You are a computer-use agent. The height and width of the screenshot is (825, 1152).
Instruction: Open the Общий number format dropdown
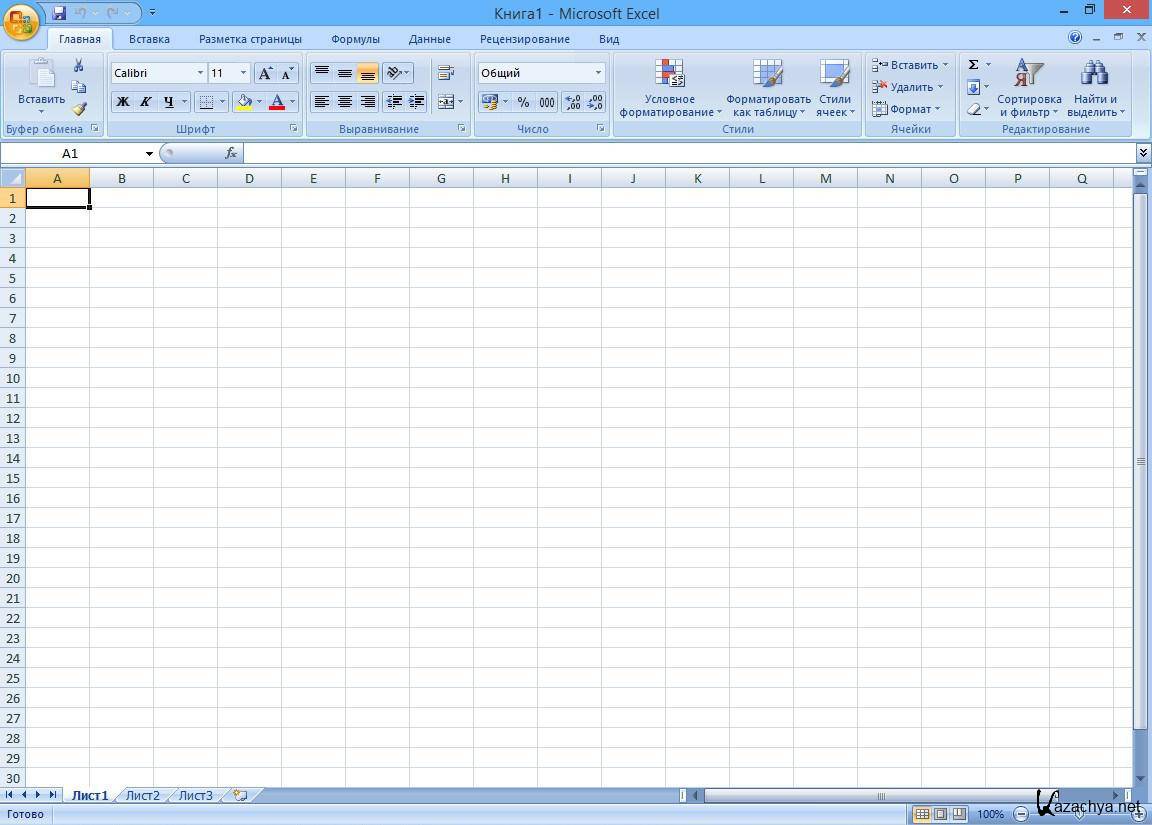[x=598, y=73]
